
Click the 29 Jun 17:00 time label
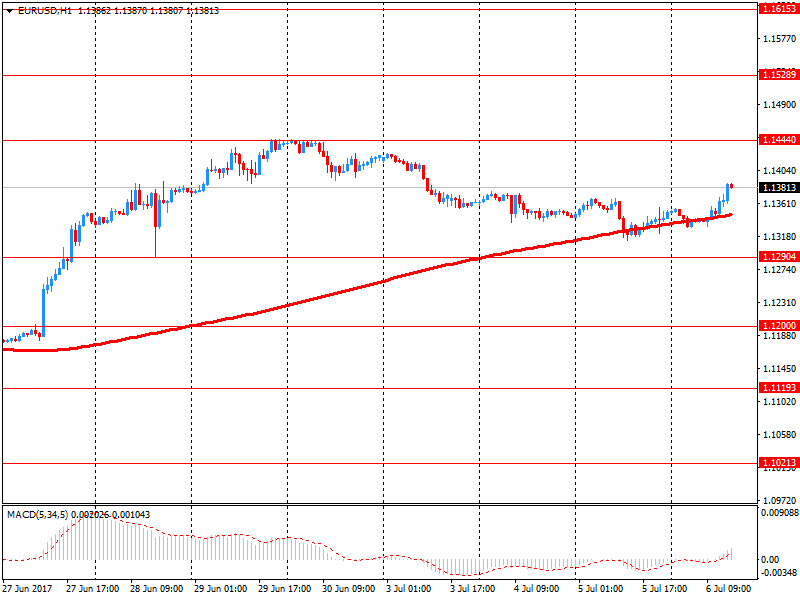tap(284, 588)
